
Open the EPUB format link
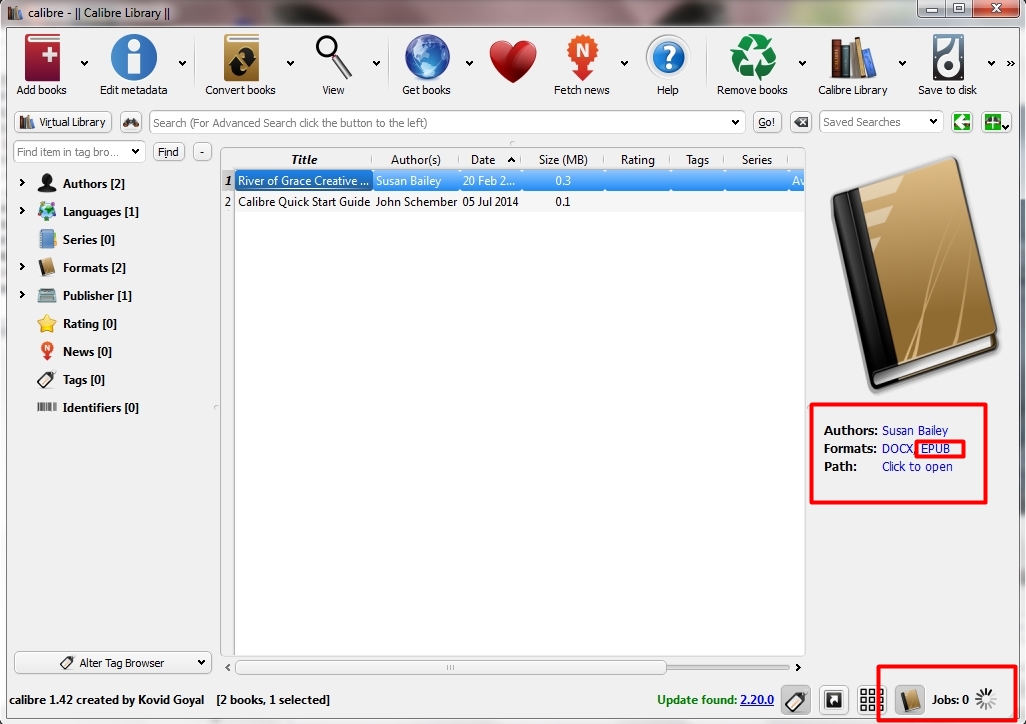click(x=935, y=449)
